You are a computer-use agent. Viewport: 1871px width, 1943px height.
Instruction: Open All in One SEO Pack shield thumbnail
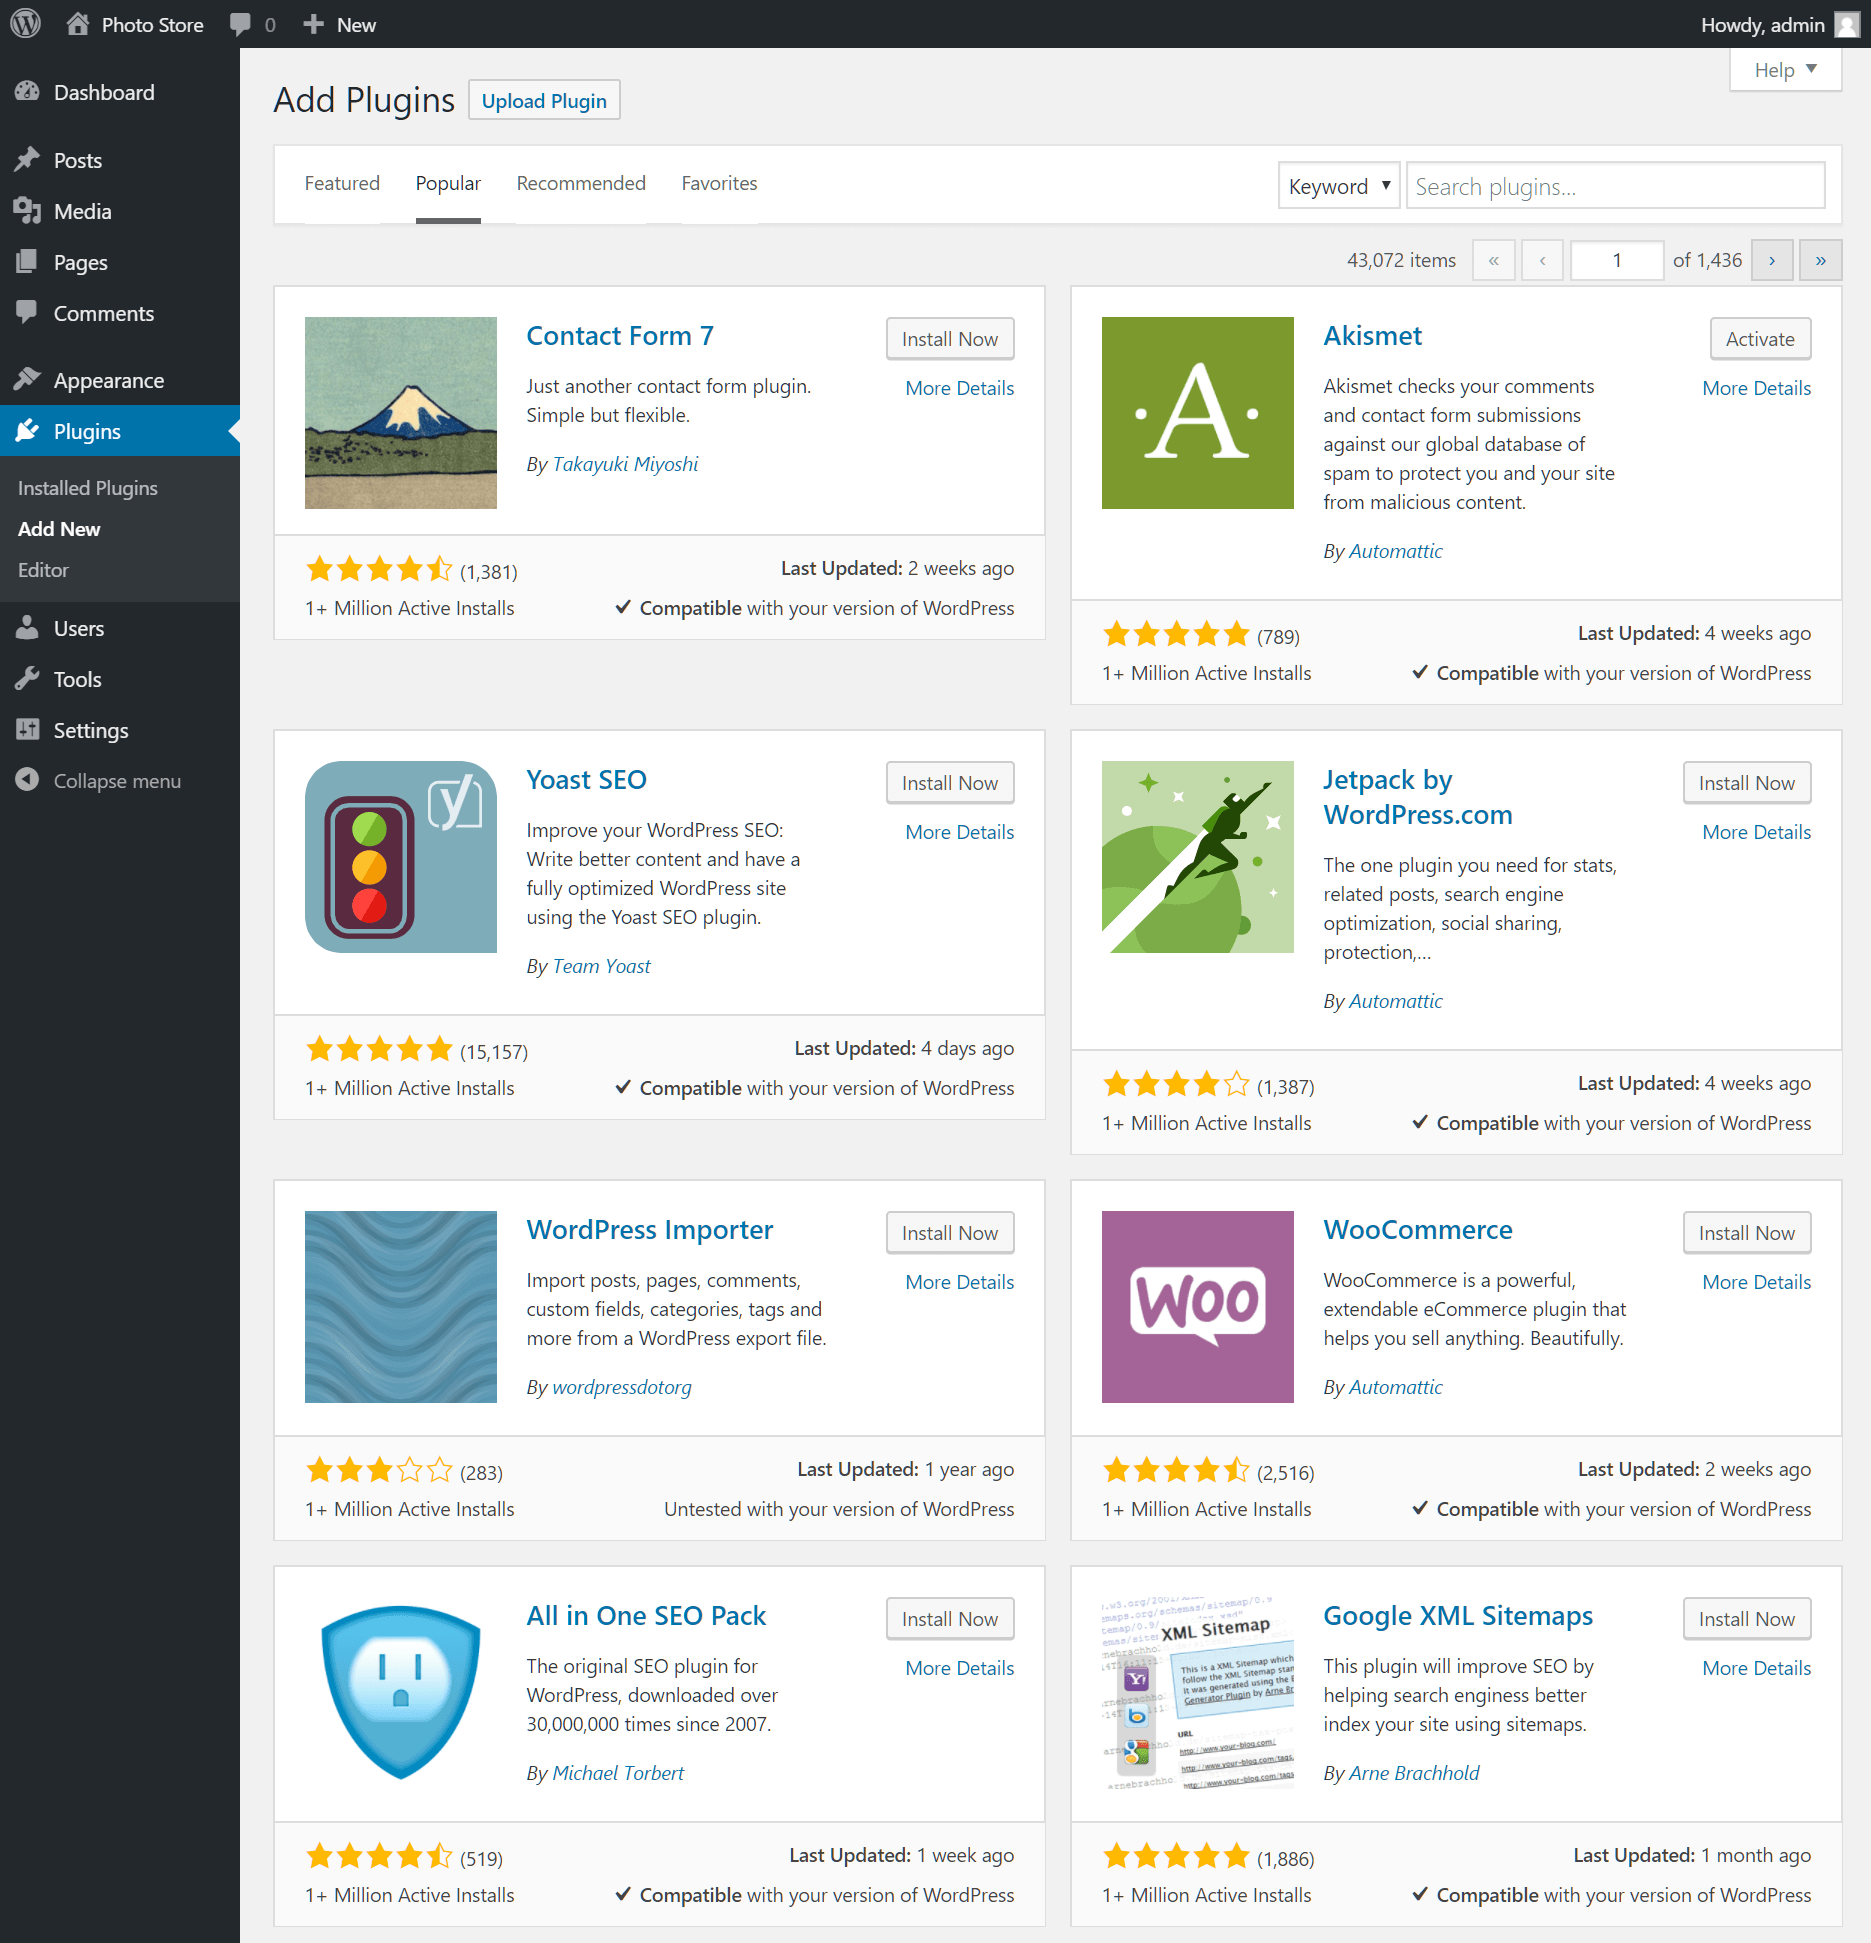[x=401, y=1693]
